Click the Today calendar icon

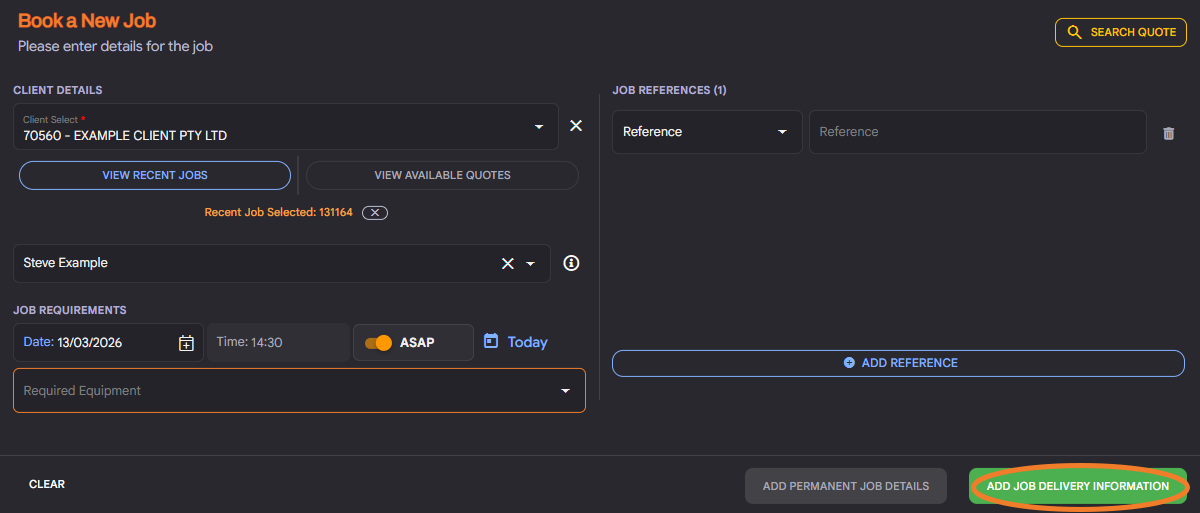[491, 341]
